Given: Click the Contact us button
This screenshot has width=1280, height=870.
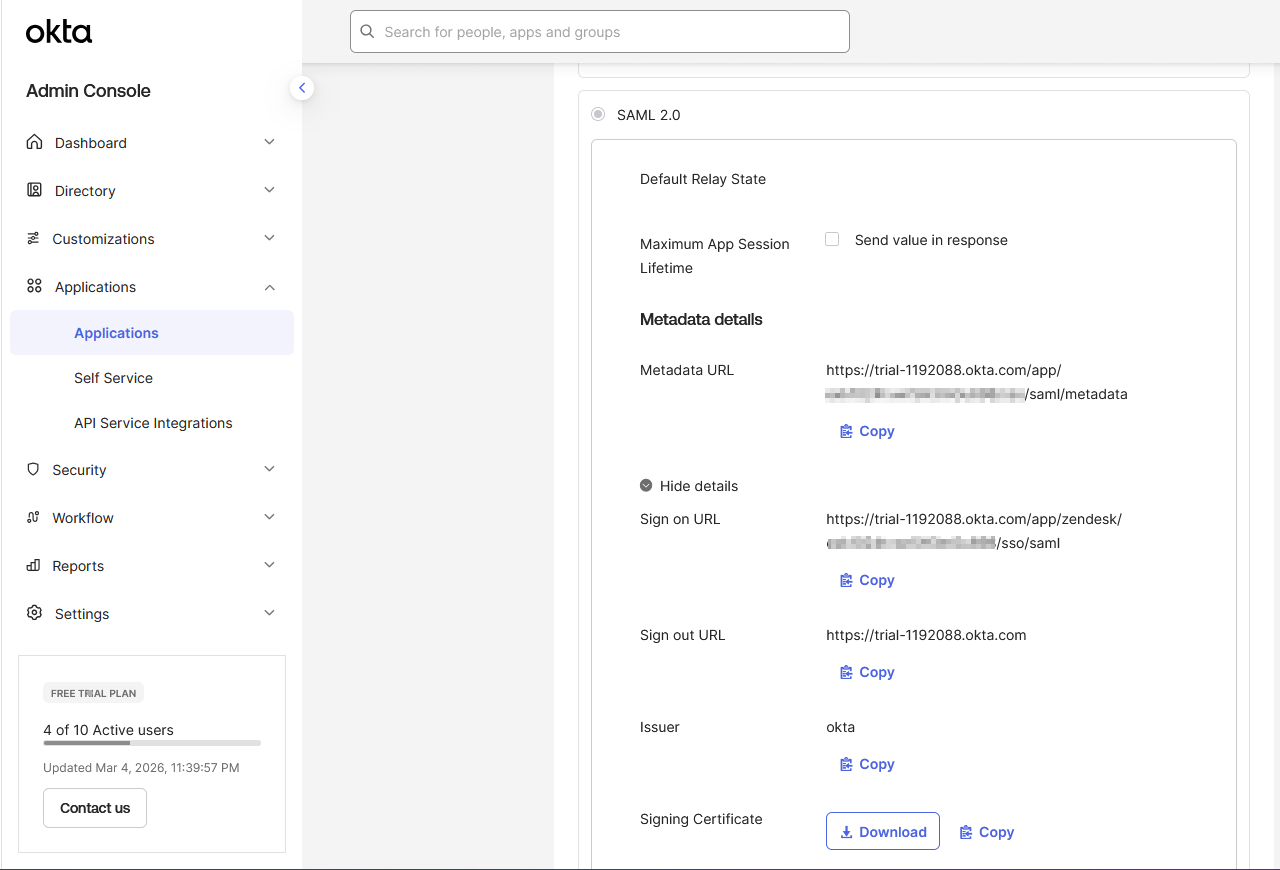Looking at the screenshot, I should [95, 808].
